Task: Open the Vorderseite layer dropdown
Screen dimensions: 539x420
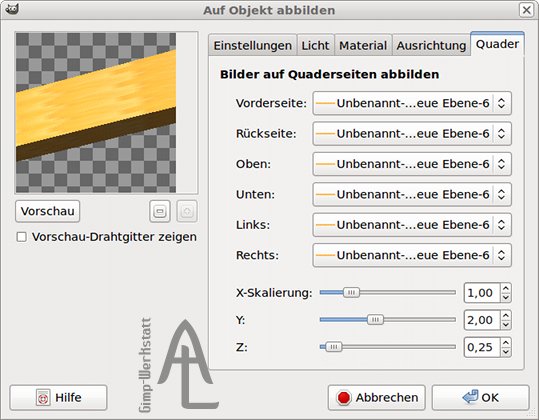Action: pos(412,103)
